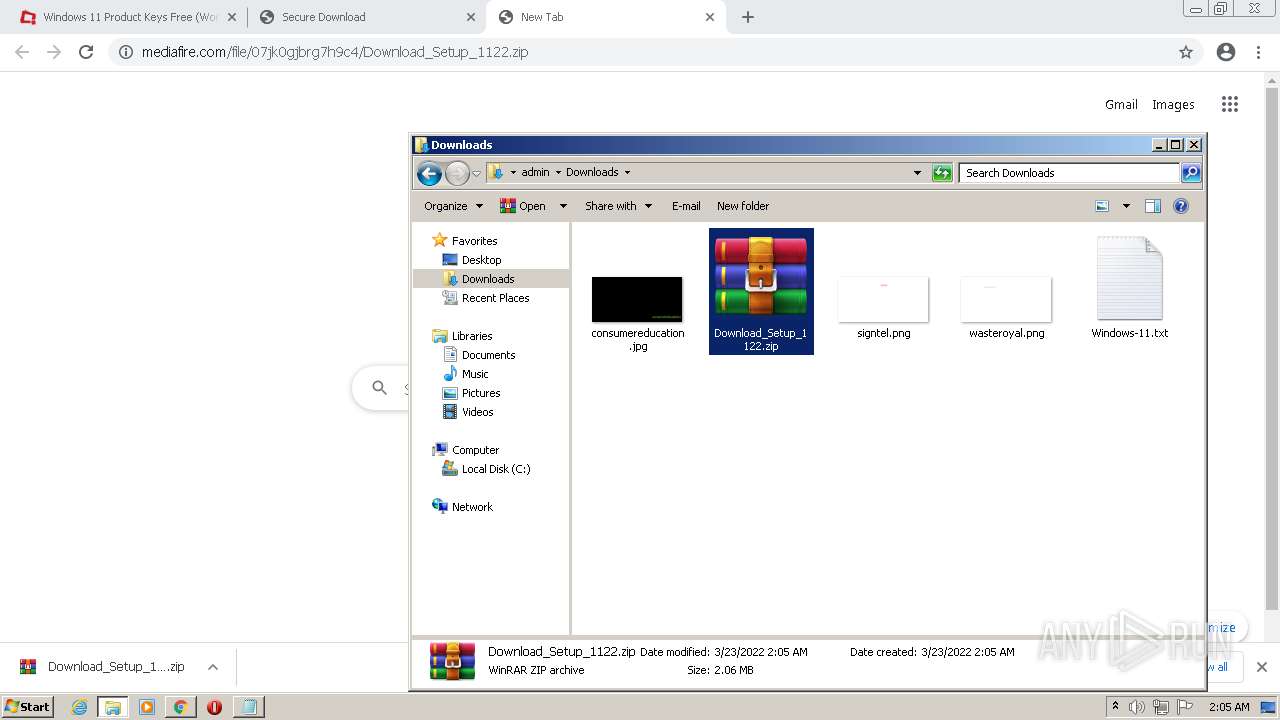The height and width of the screenshot is (720, 1280).
Task: Go back in Downloads explorer window
Action: pyautogui.click(x=429, y=173)
